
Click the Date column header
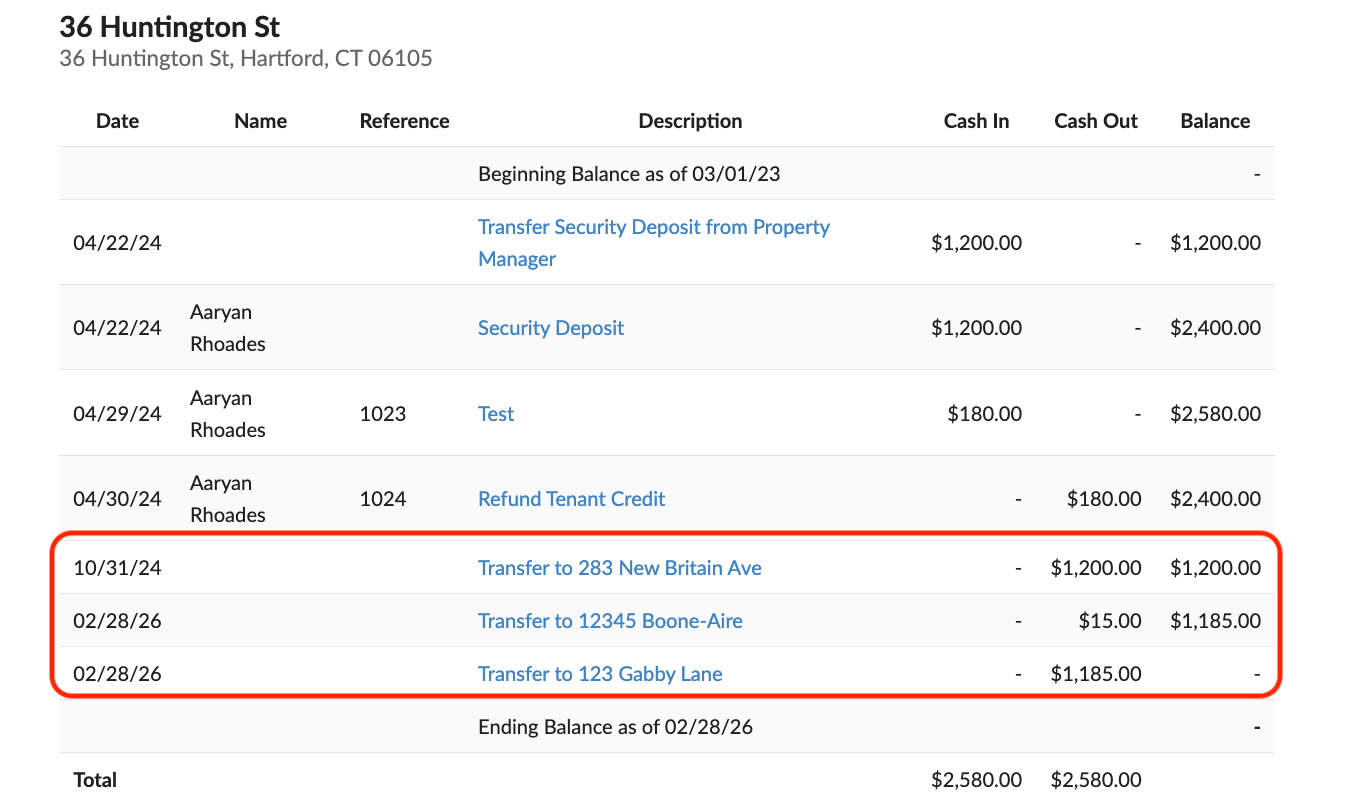[117, 121]
